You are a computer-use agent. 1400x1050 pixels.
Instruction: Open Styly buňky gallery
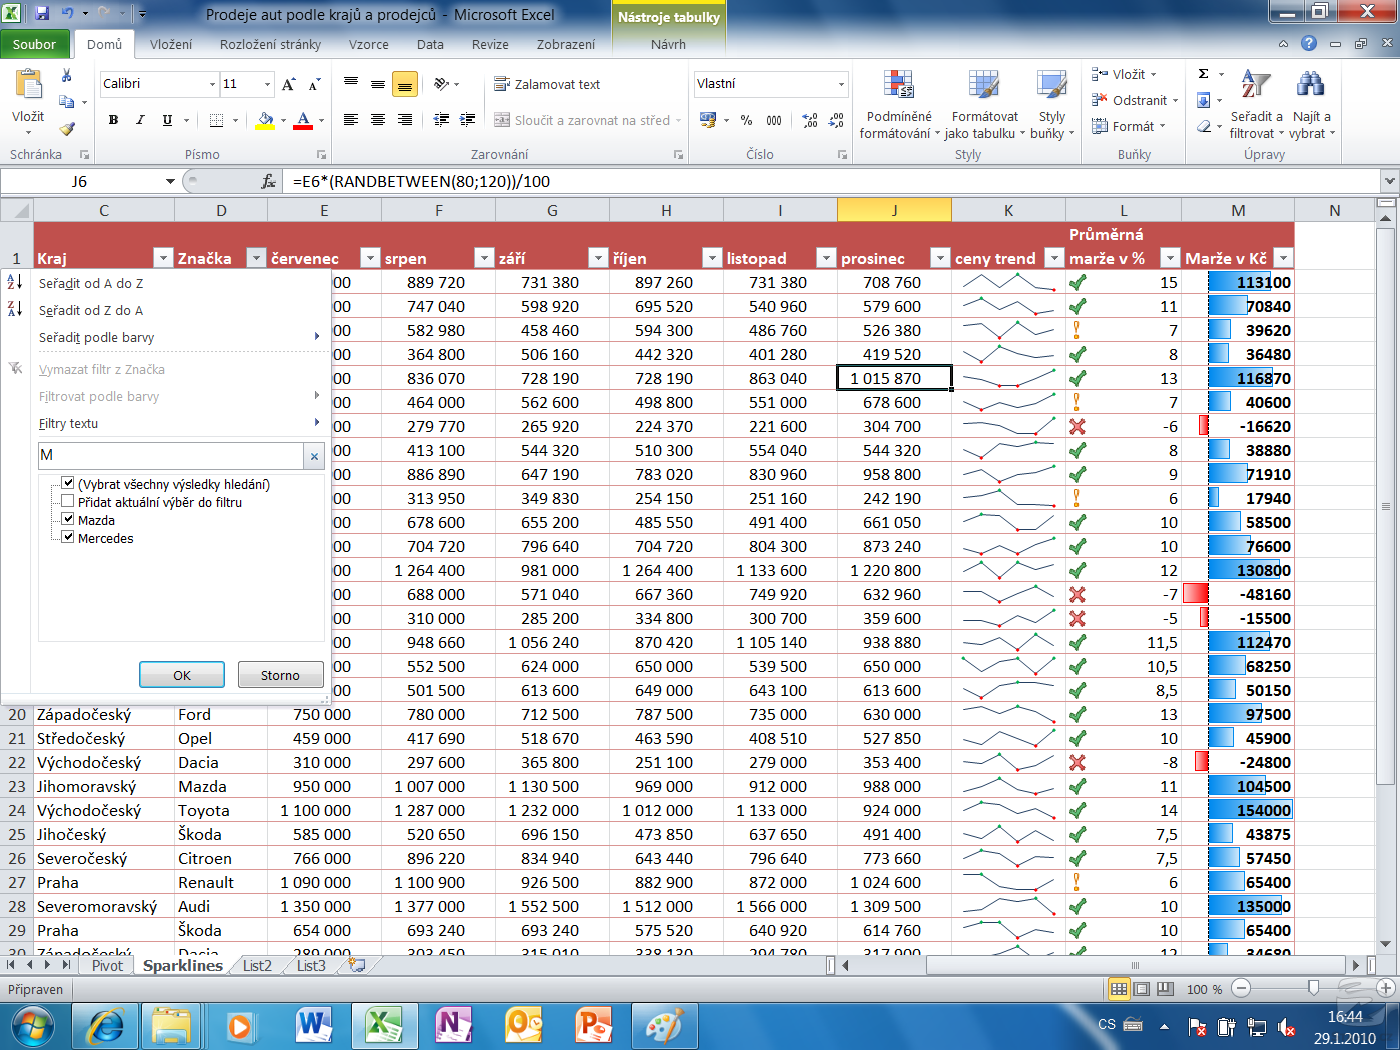1052,104
